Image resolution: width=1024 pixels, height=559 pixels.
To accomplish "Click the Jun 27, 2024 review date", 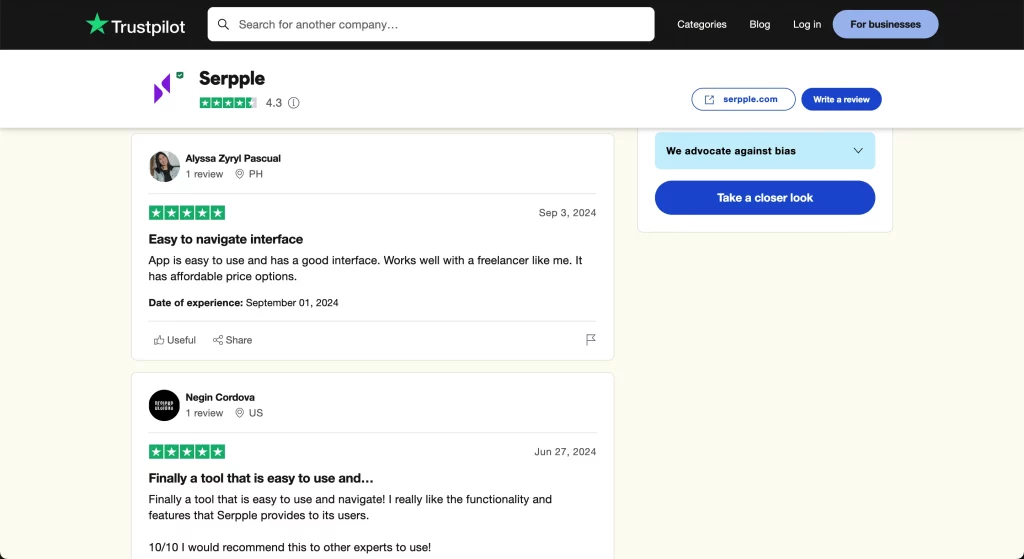I will click(x=565, y=451).
